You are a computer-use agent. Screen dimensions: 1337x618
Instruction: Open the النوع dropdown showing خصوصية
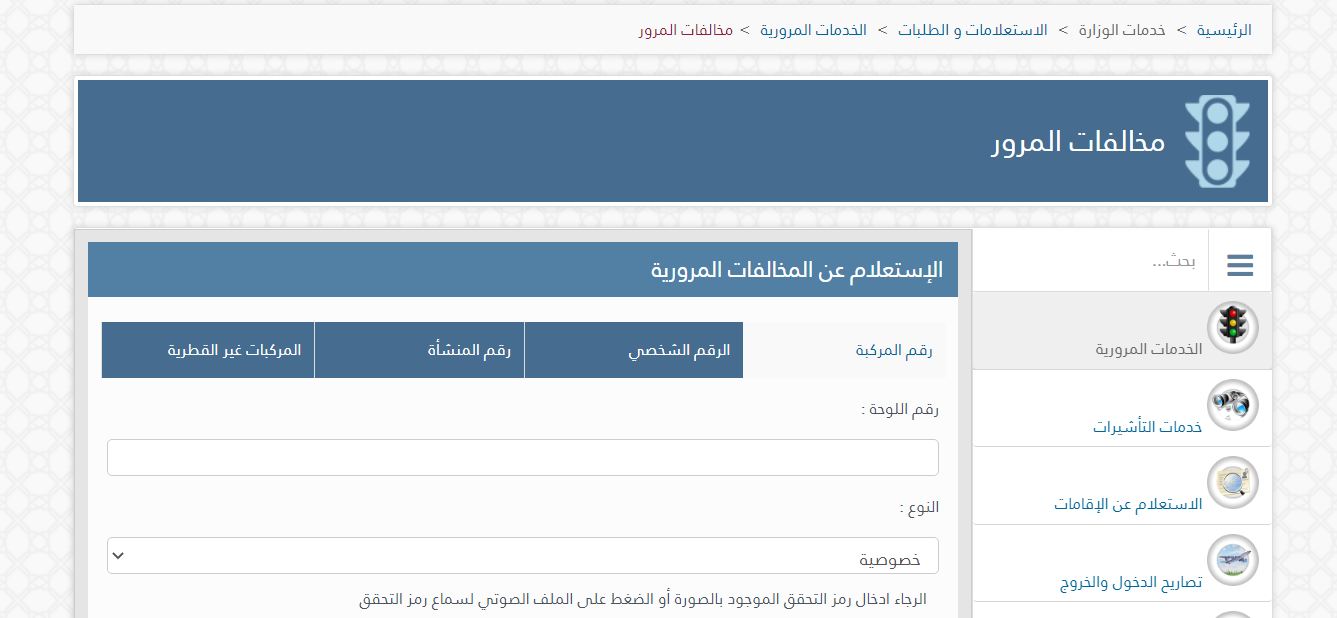523,555
